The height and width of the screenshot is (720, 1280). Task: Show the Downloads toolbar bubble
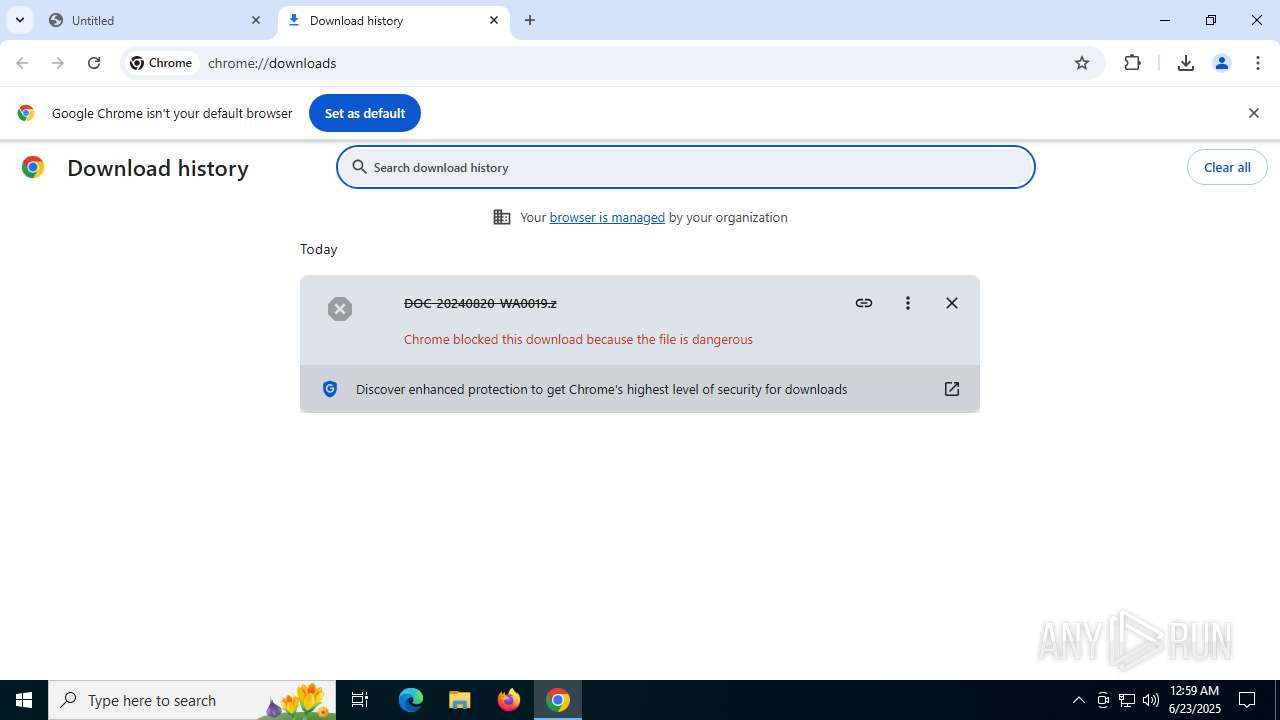[x=1186, y=63]
